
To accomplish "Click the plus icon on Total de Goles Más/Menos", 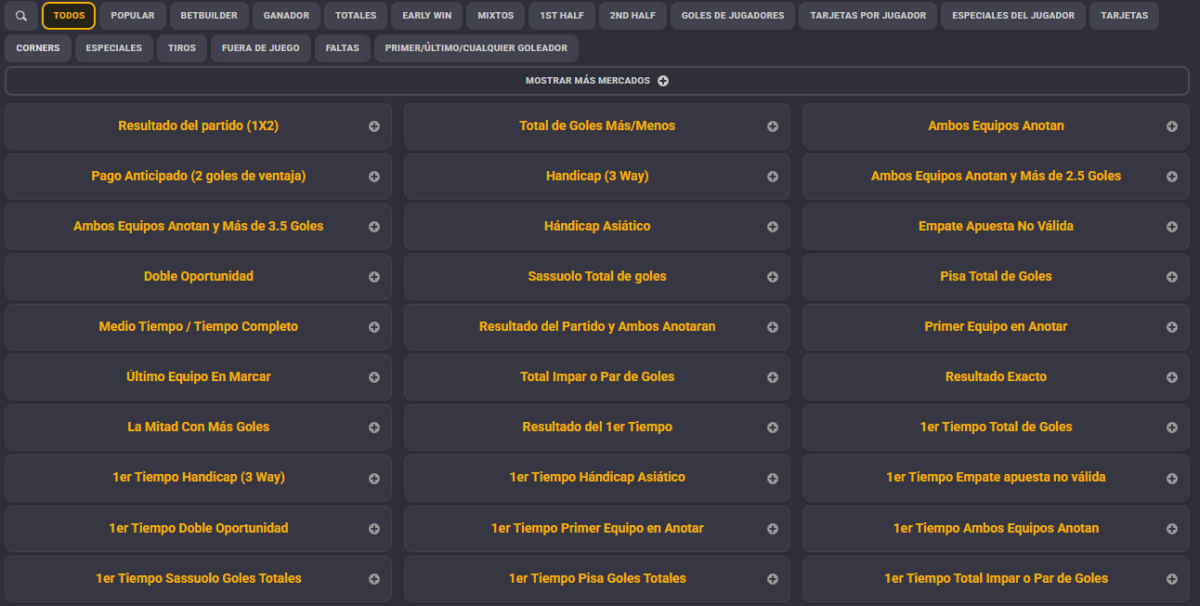I will pyautogui.click(x=773, y=127).
